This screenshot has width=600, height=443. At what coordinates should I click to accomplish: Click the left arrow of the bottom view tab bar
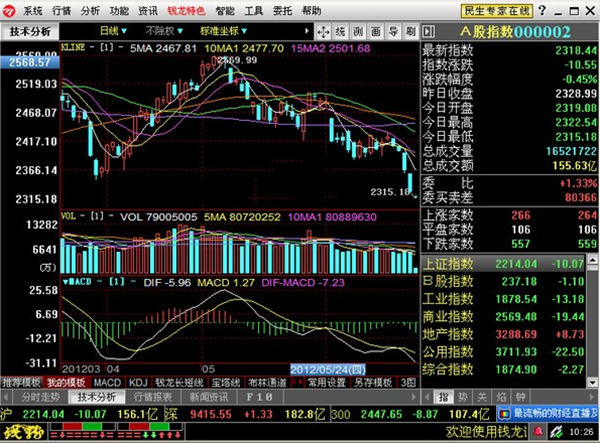coord(6,397)
